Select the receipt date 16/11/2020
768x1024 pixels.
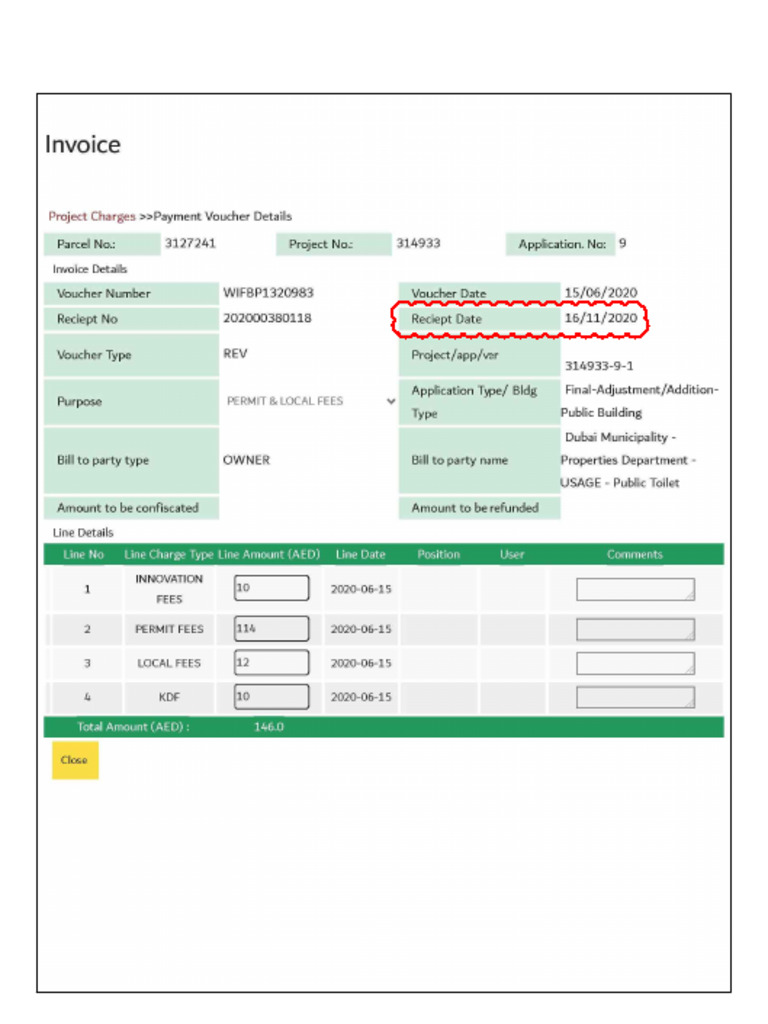601,318
